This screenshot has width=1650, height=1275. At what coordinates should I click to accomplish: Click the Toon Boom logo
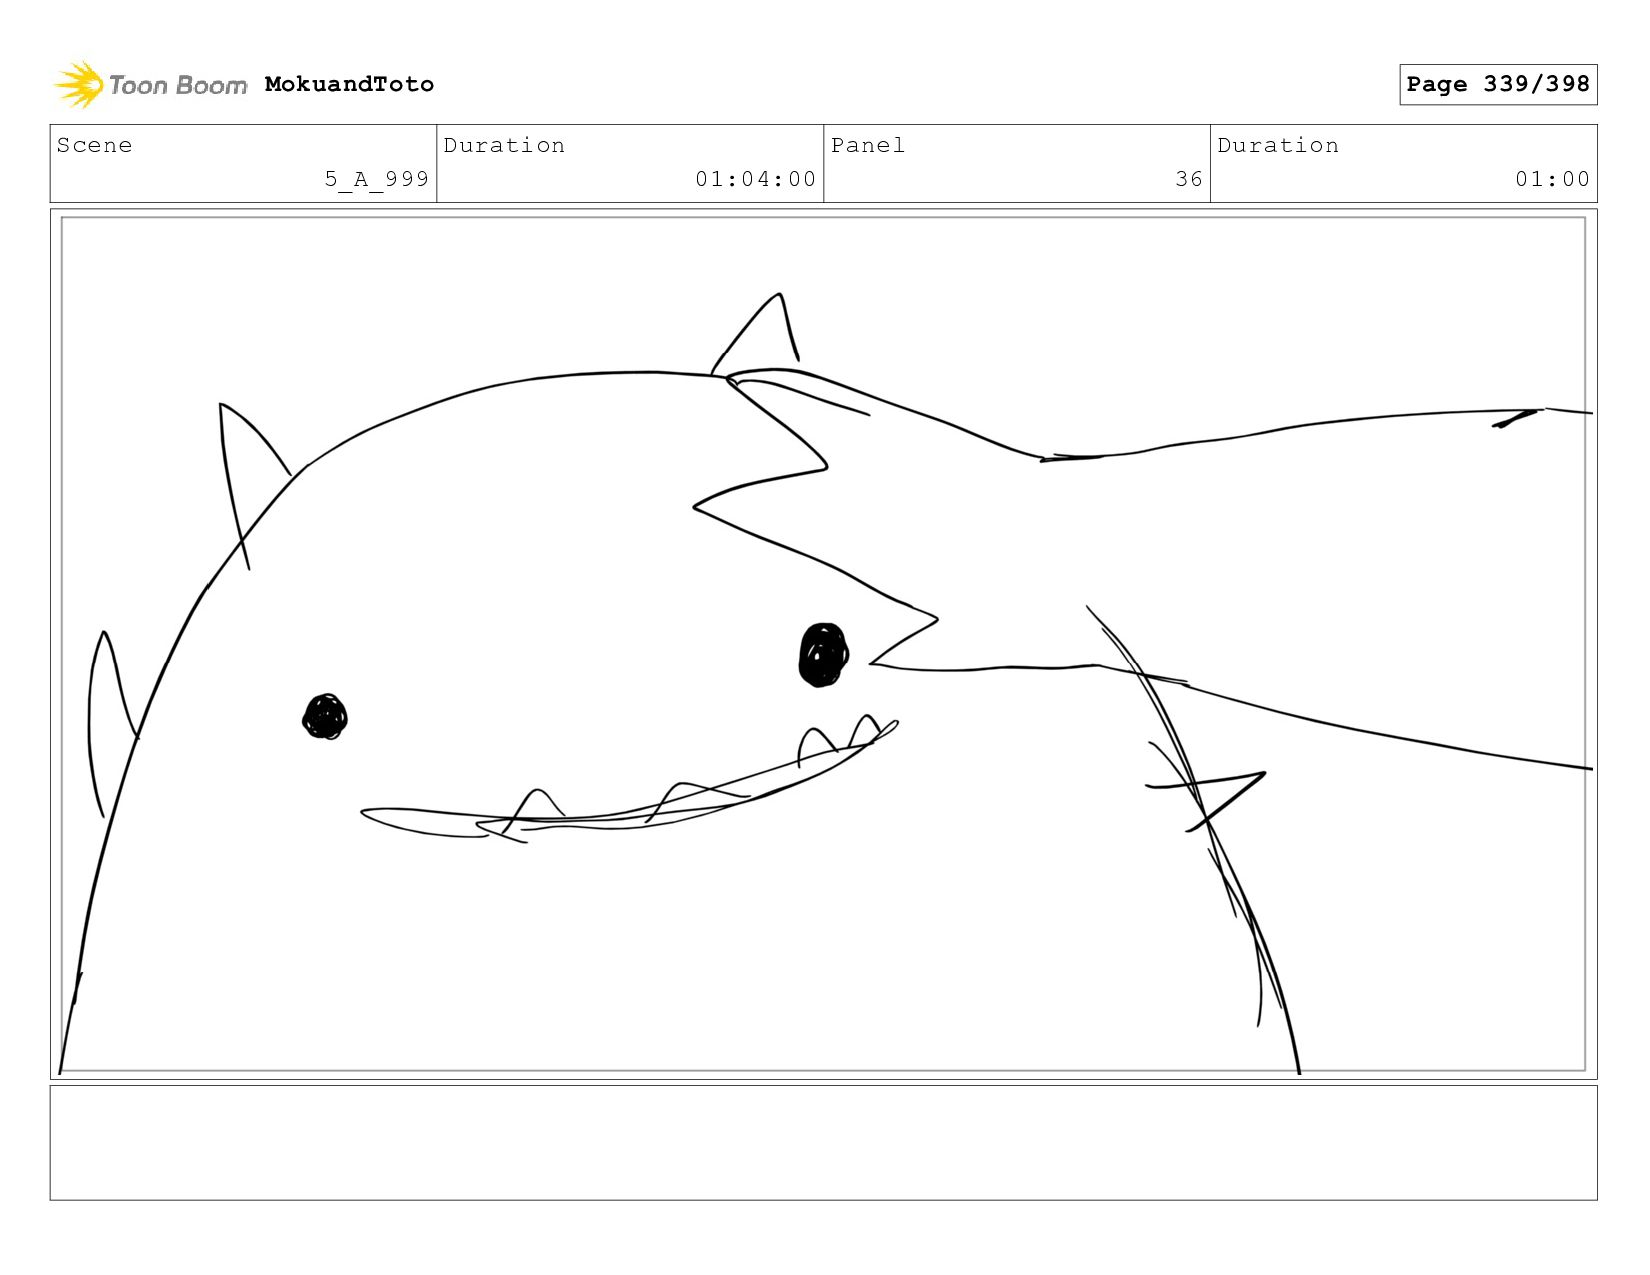(x=150, y=85)
